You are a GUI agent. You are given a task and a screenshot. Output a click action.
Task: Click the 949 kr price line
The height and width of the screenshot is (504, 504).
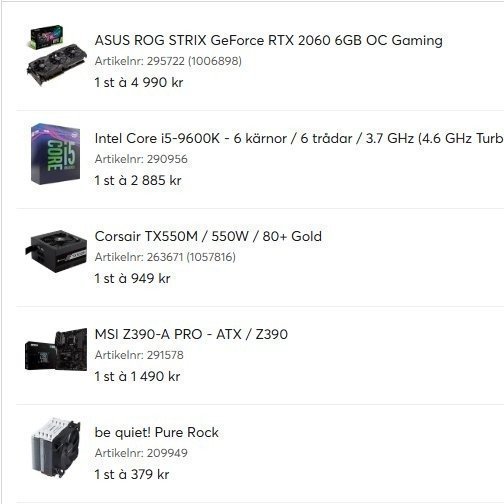click(x=132, y=278)
